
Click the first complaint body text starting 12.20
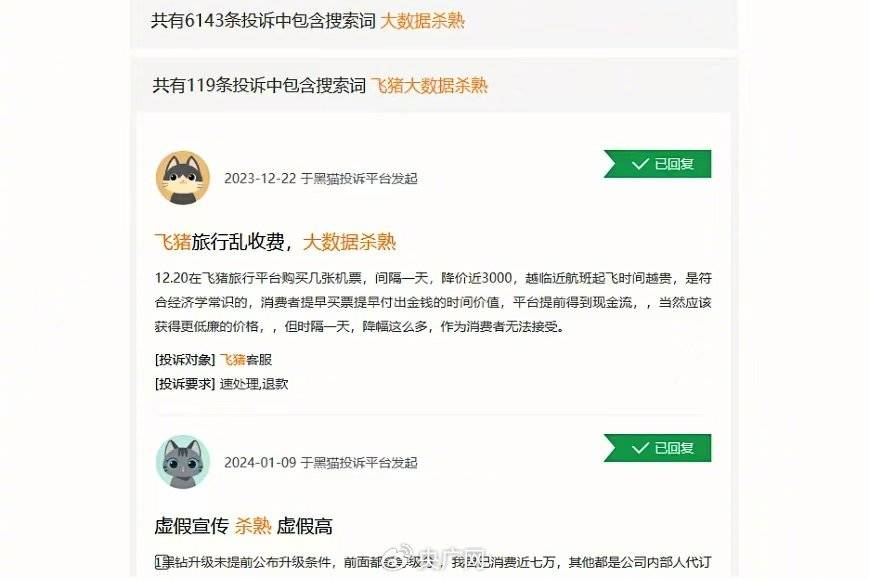433,302
